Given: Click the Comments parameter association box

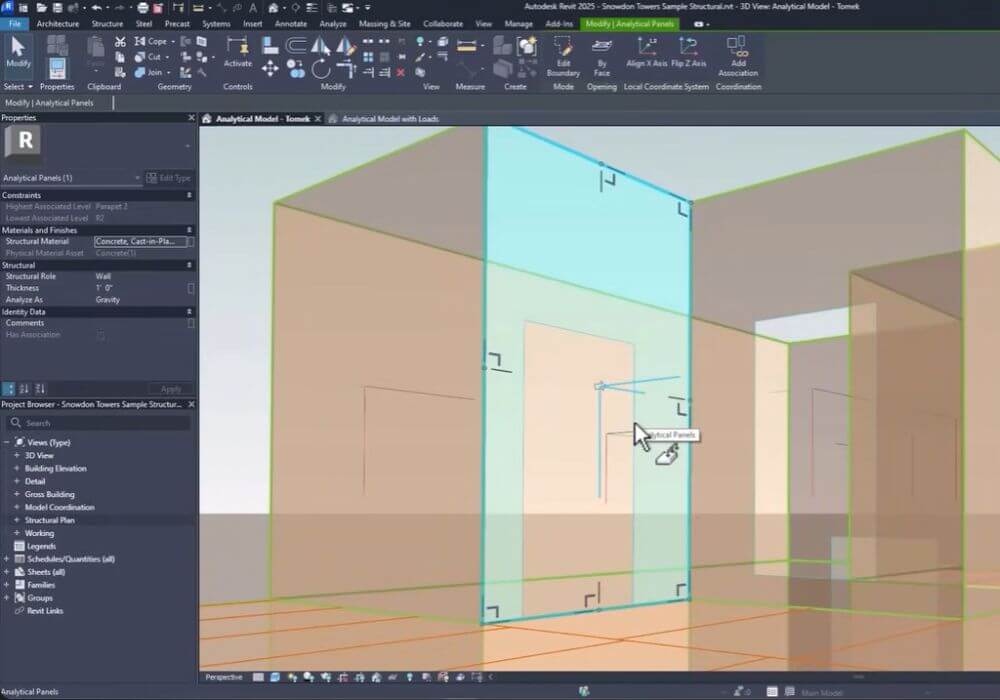Looking at the screenshot, I should click(191, 323).
